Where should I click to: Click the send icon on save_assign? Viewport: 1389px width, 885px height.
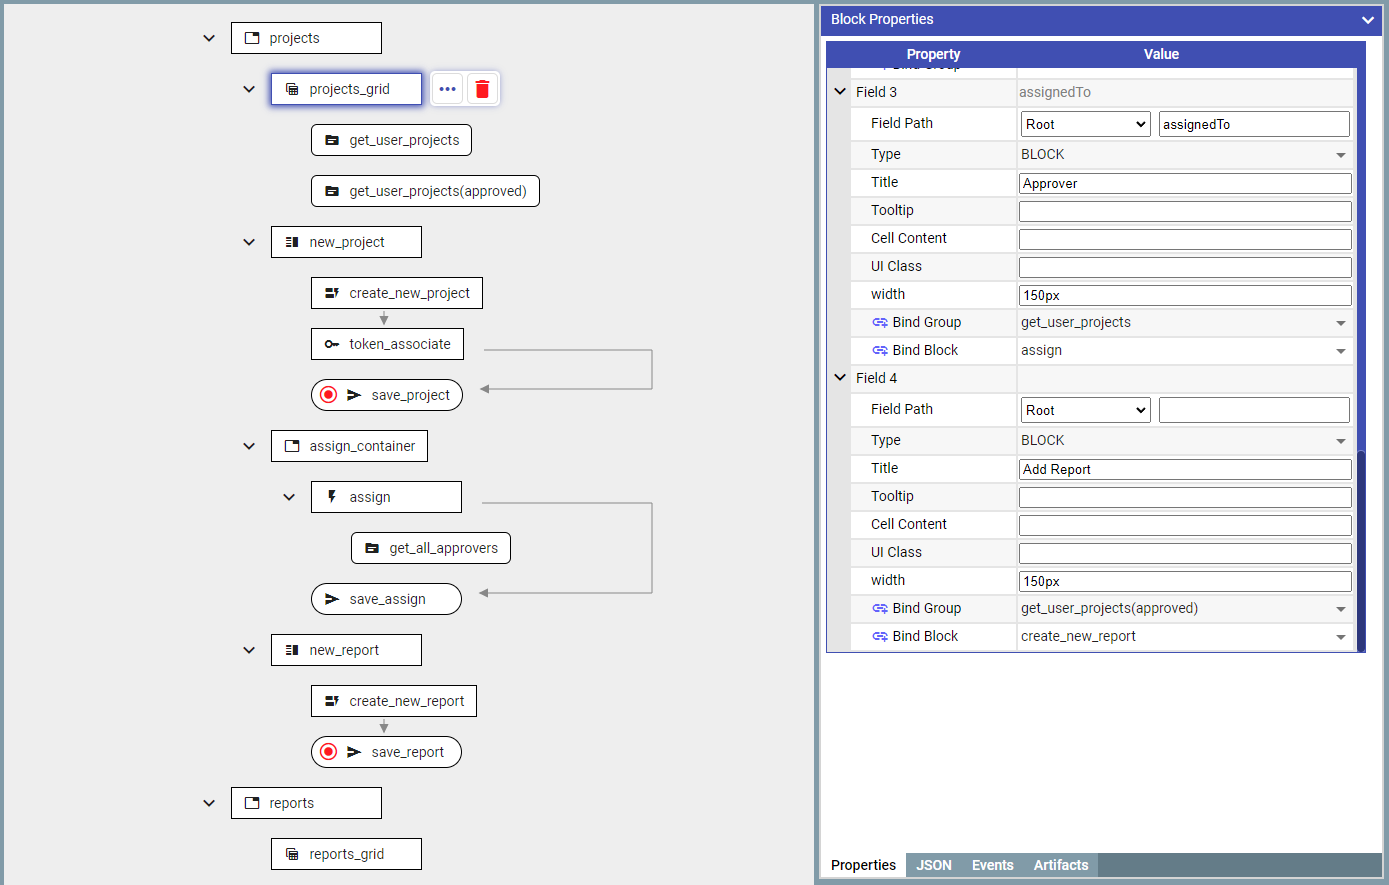[332, 599]
